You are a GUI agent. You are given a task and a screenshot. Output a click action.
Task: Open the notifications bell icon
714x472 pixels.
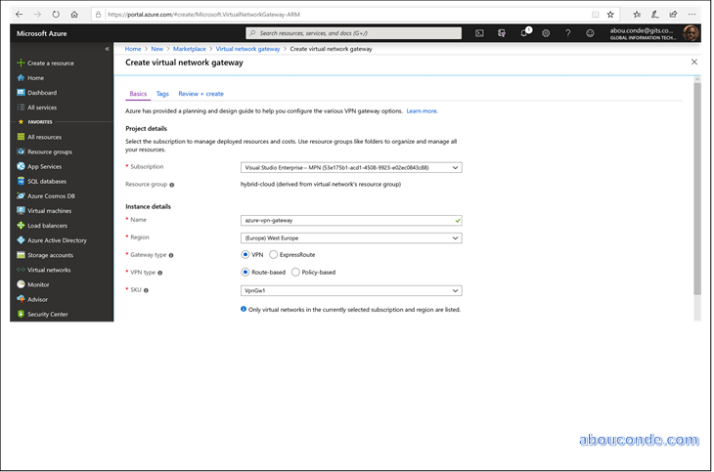coord(524,33)
